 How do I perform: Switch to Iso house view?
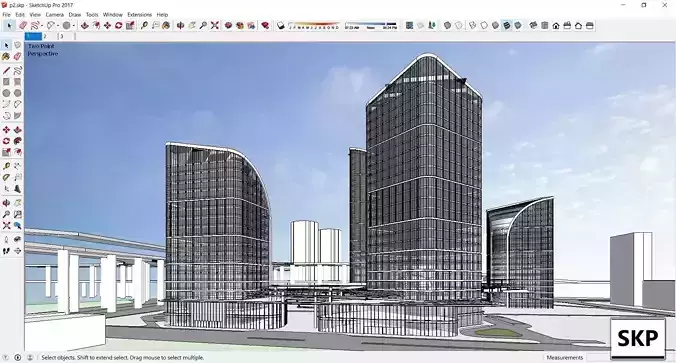coord(533,26)
